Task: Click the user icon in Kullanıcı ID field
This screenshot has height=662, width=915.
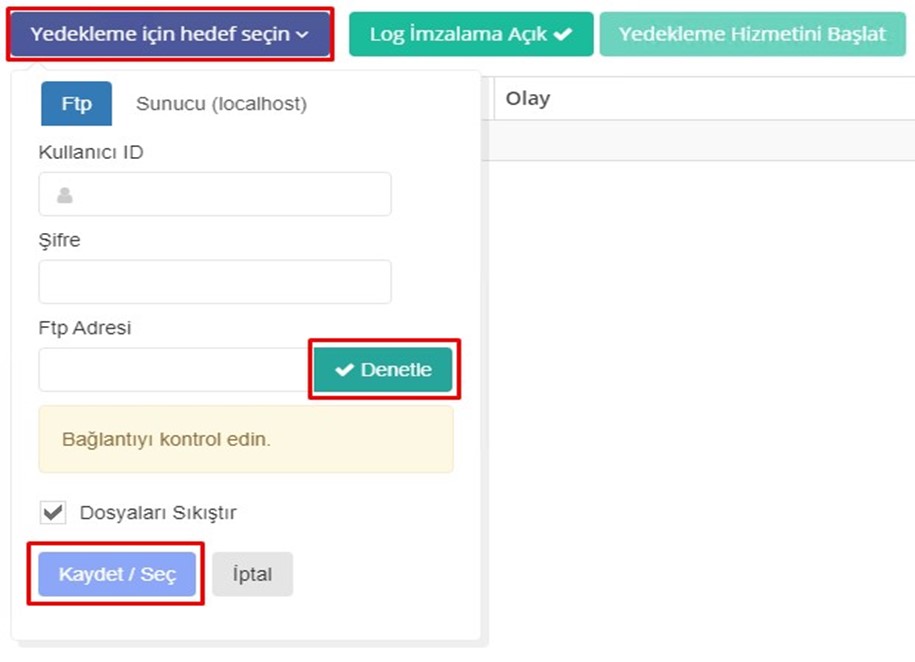Action: (65, 195)
